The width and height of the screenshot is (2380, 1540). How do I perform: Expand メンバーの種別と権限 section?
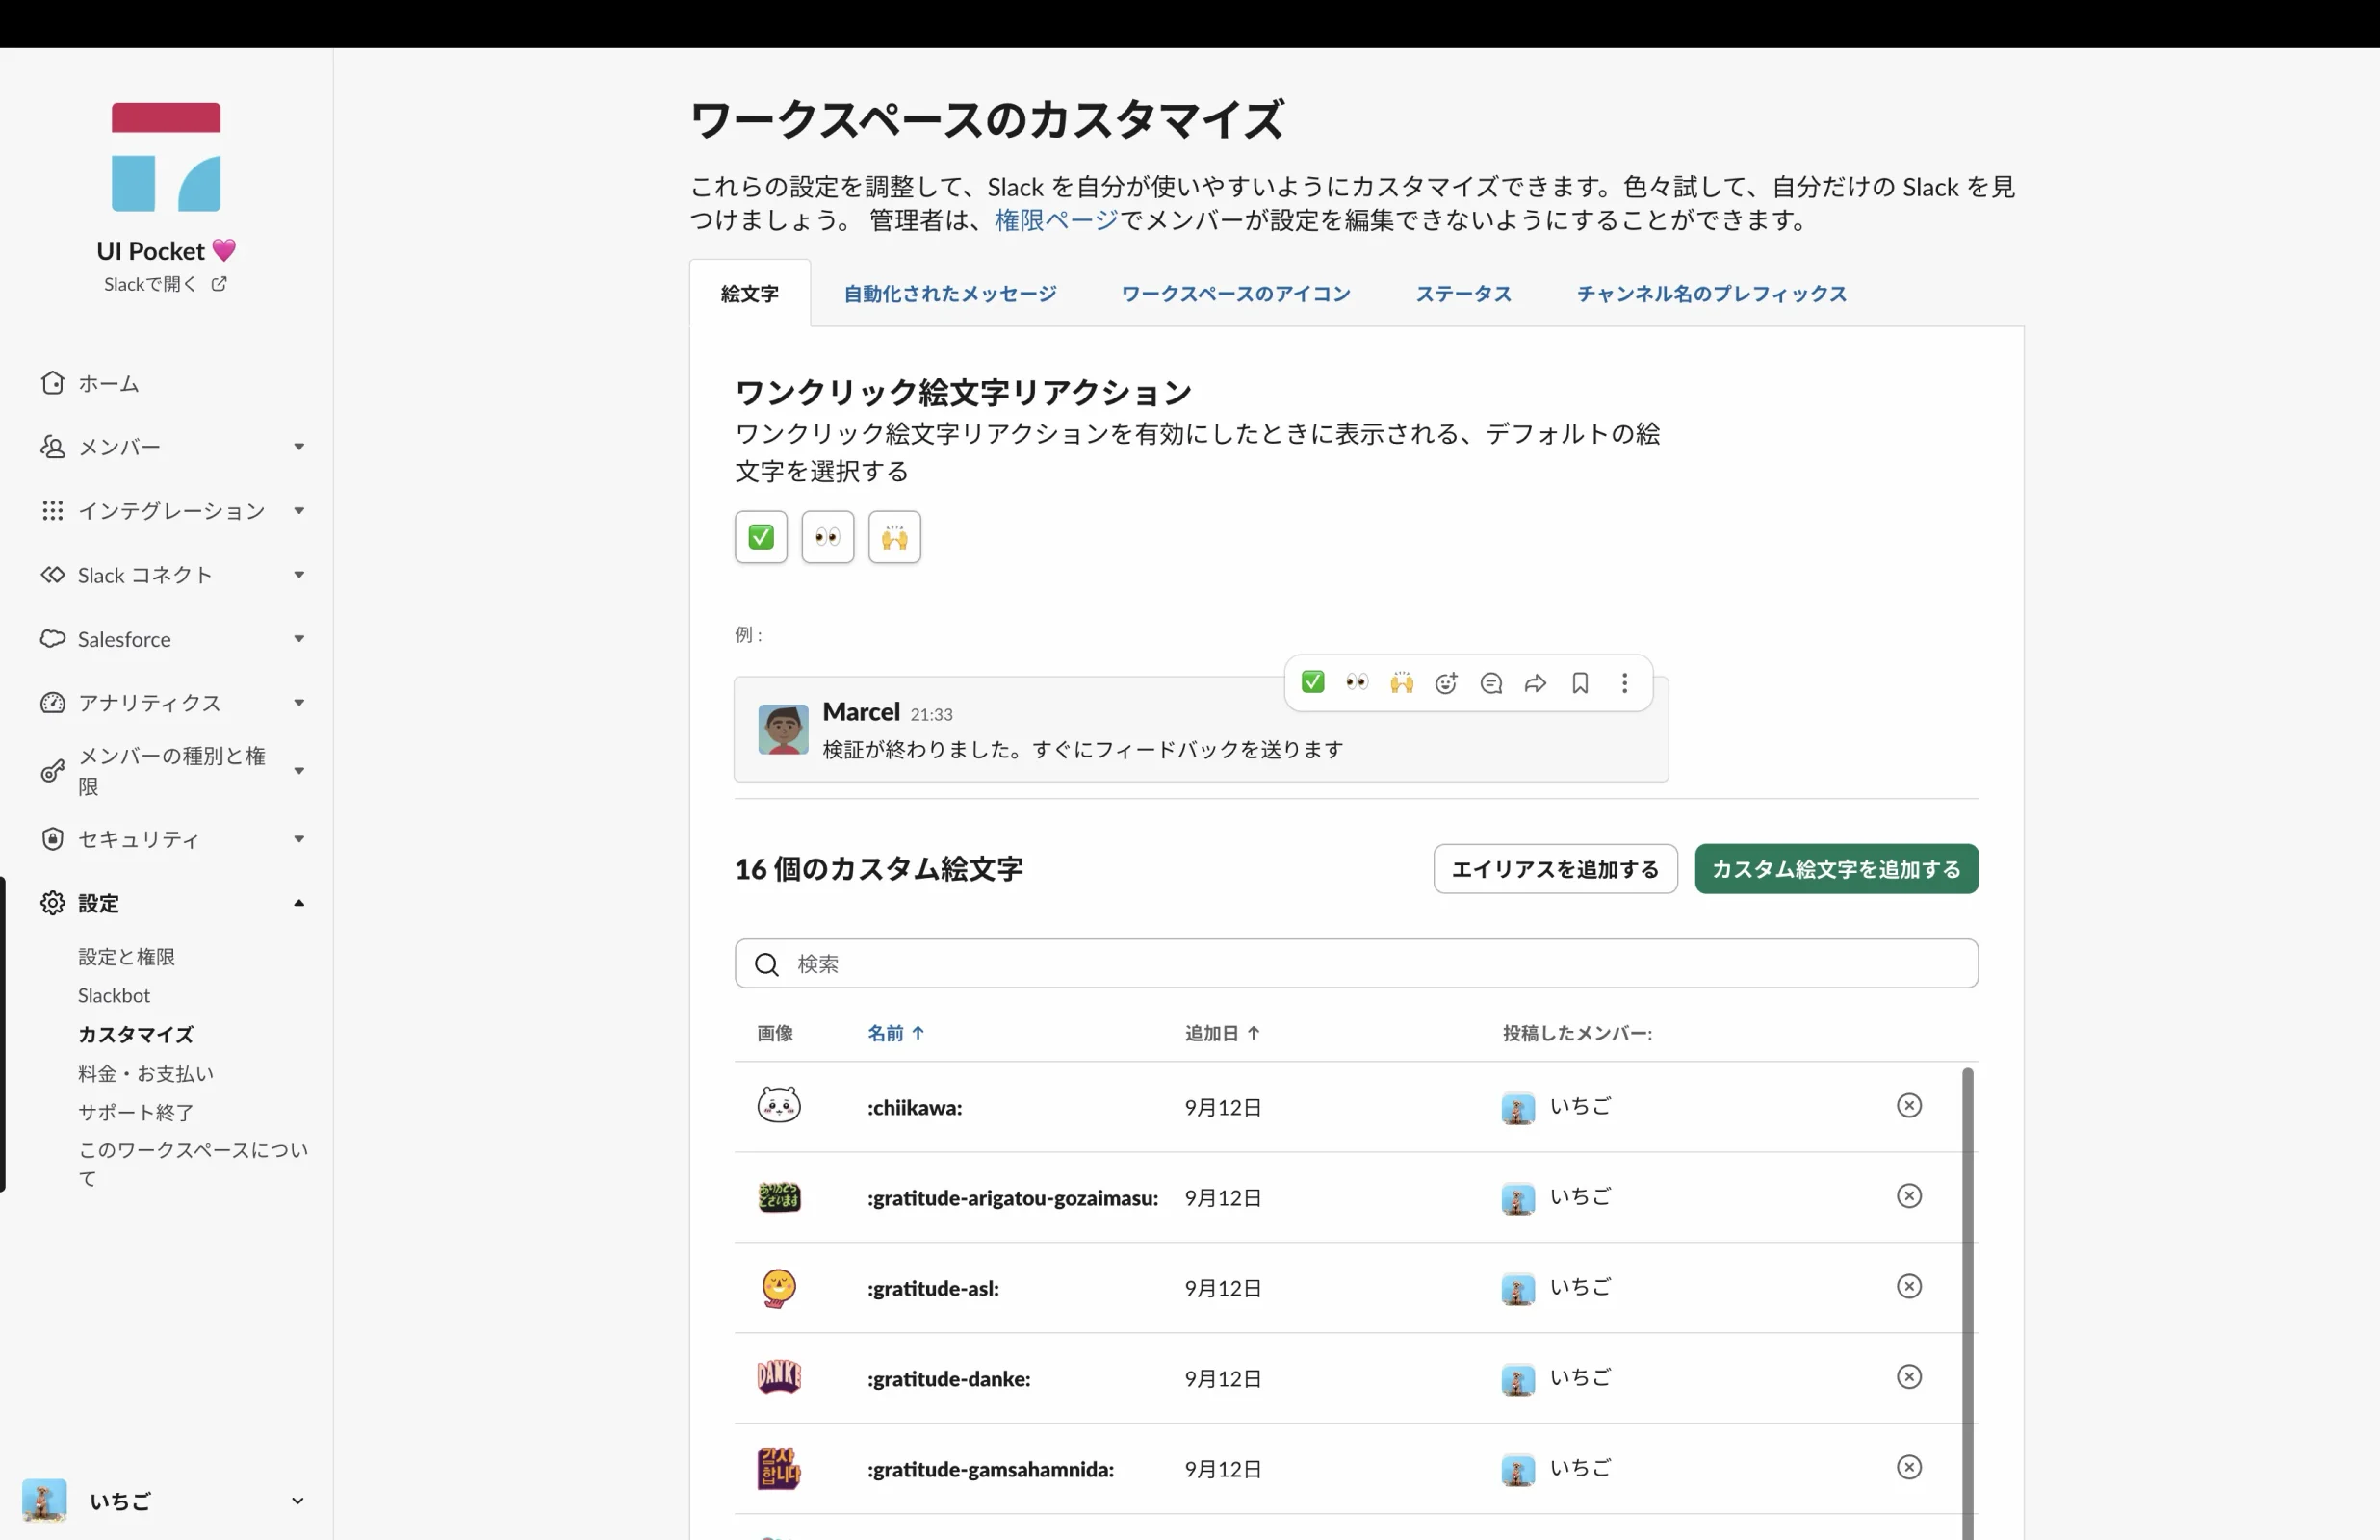coord(299,771)
